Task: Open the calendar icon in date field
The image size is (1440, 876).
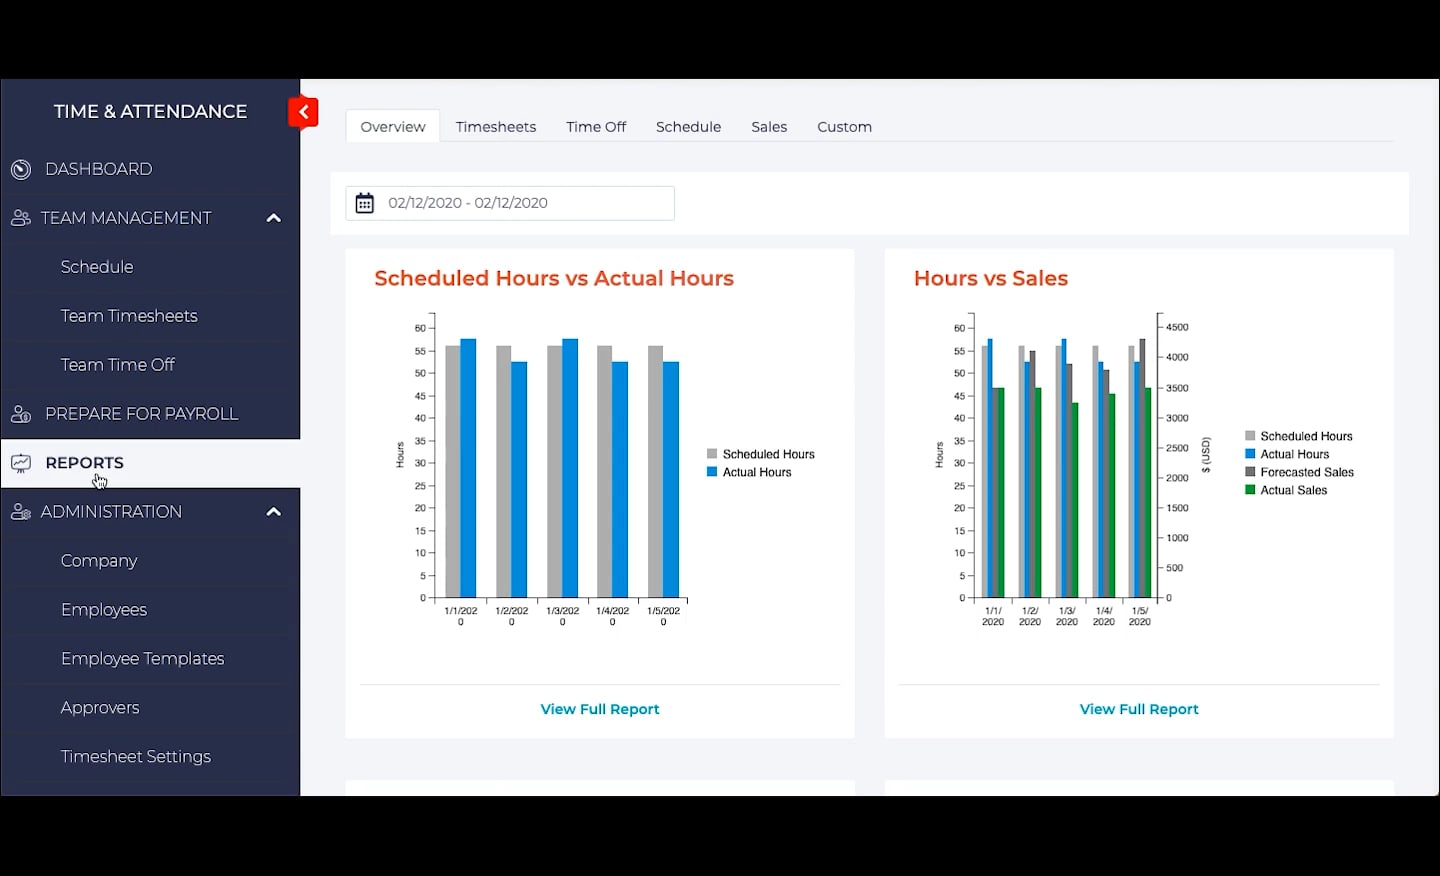Action: (x=365, y=203)
